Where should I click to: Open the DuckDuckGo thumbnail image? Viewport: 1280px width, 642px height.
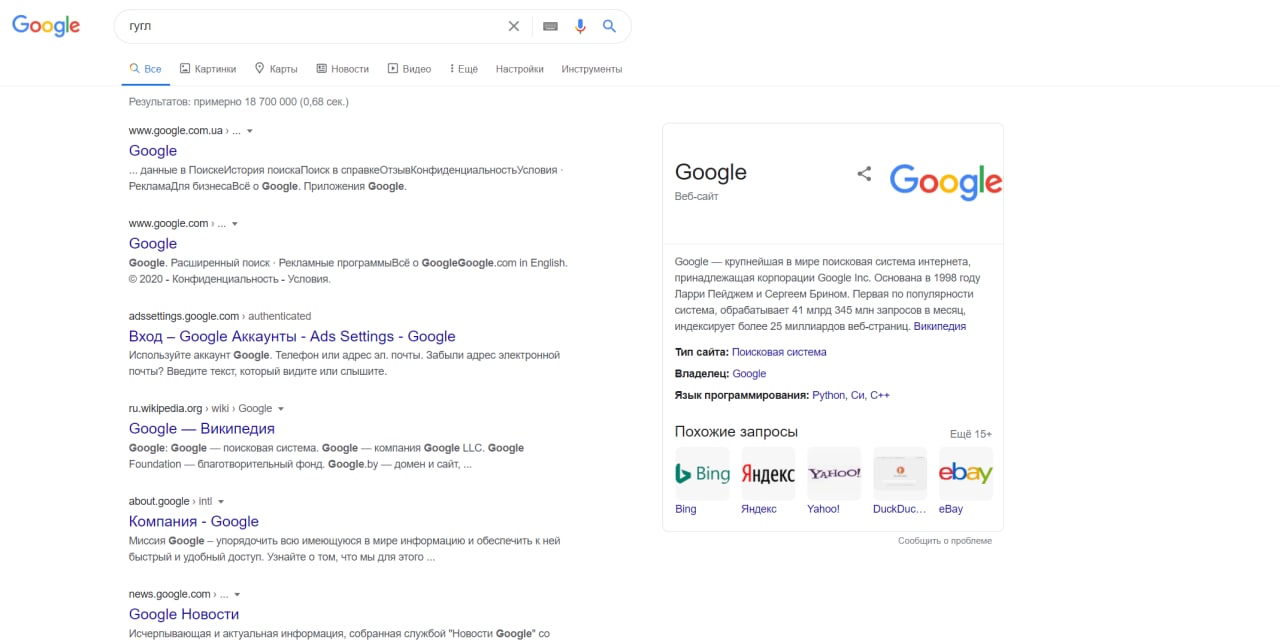click(x=900, y=473)
